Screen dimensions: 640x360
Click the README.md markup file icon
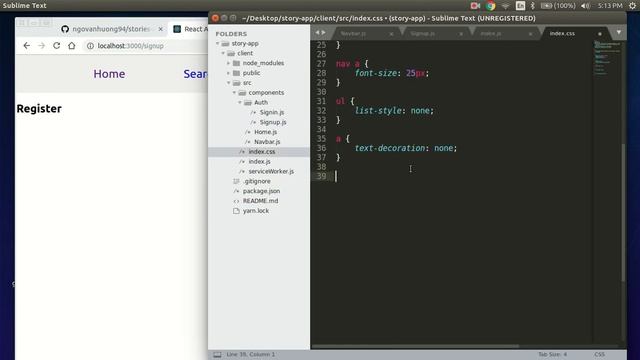[x=236, y=201]
